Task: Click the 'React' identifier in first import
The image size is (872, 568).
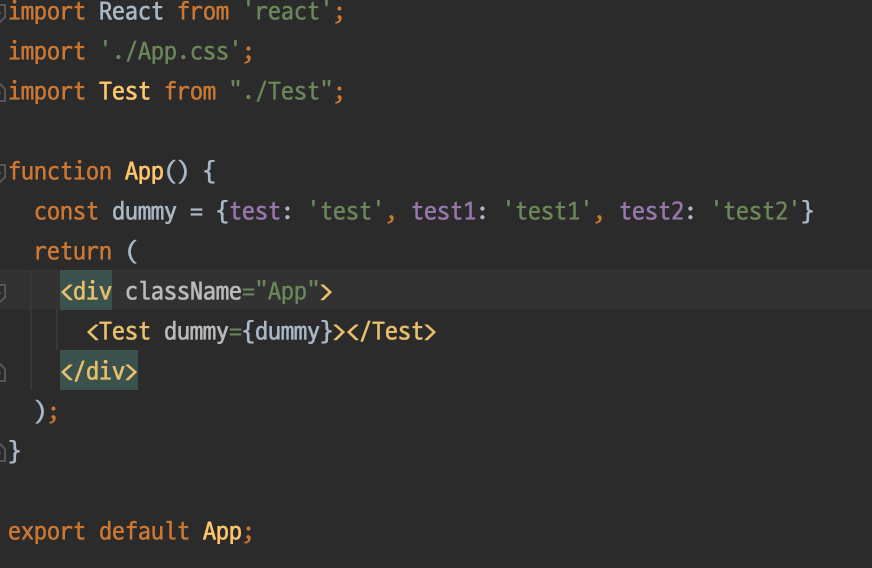Action: pos(131,12)
